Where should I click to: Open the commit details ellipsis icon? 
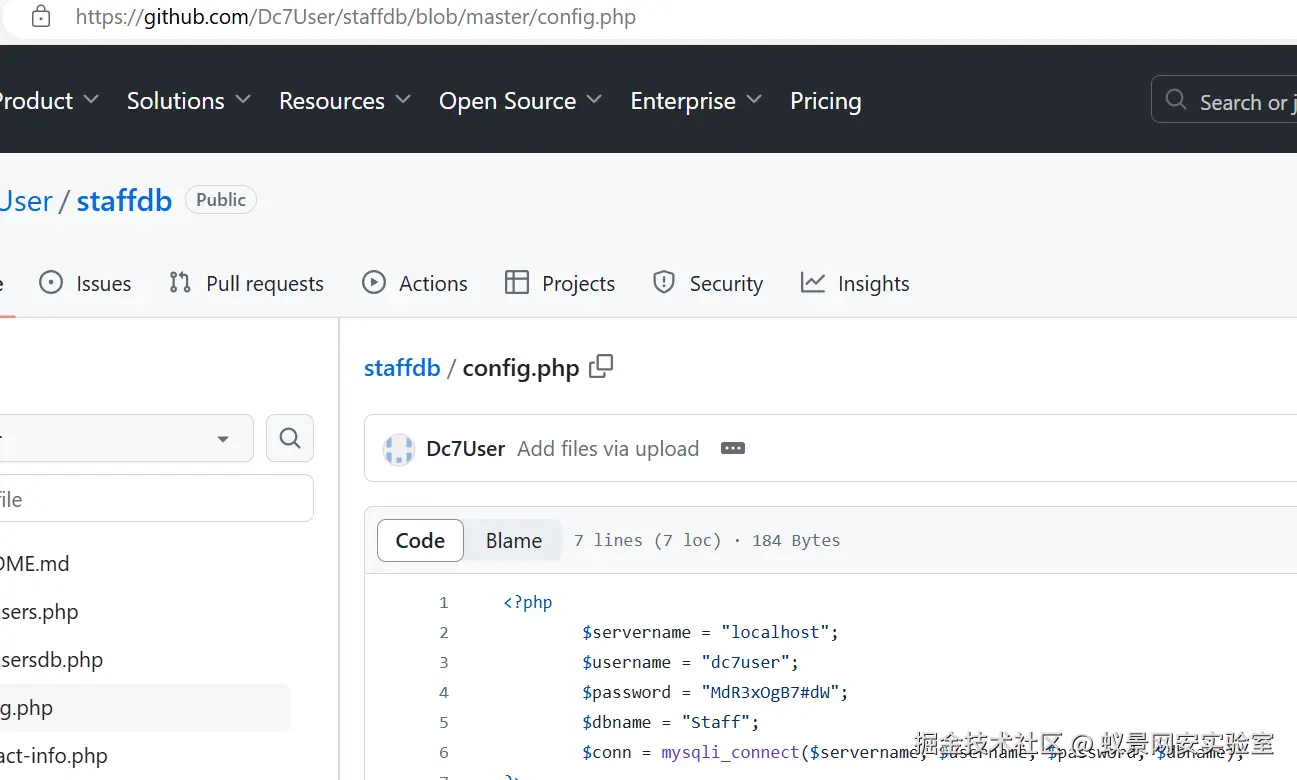coord(733,449)
